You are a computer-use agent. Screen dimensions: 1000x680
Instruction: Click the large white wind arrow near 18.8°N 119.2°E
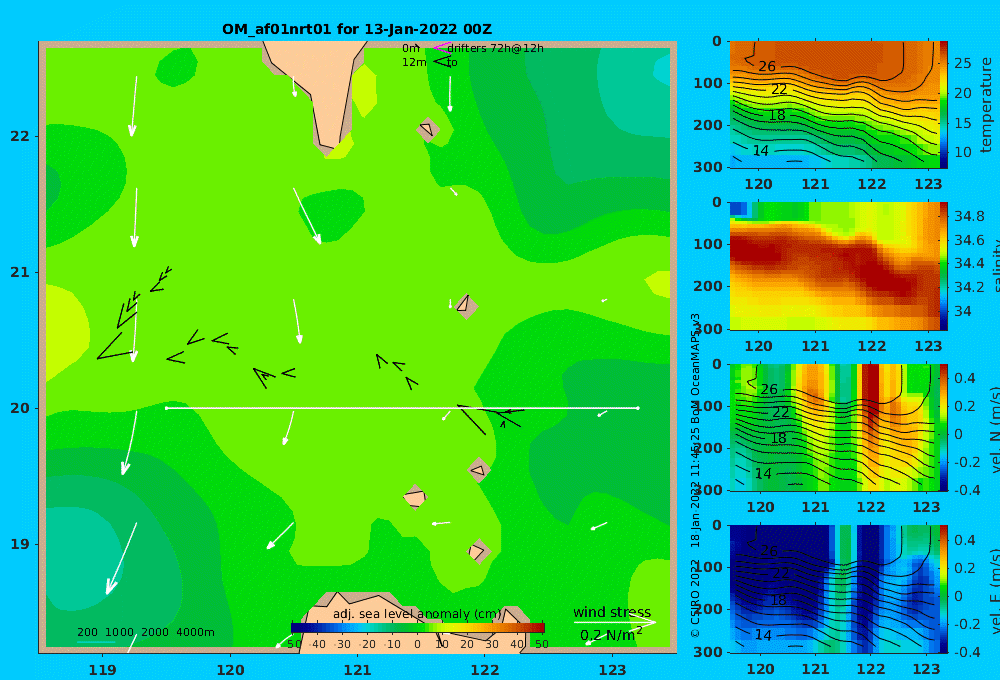121,559
